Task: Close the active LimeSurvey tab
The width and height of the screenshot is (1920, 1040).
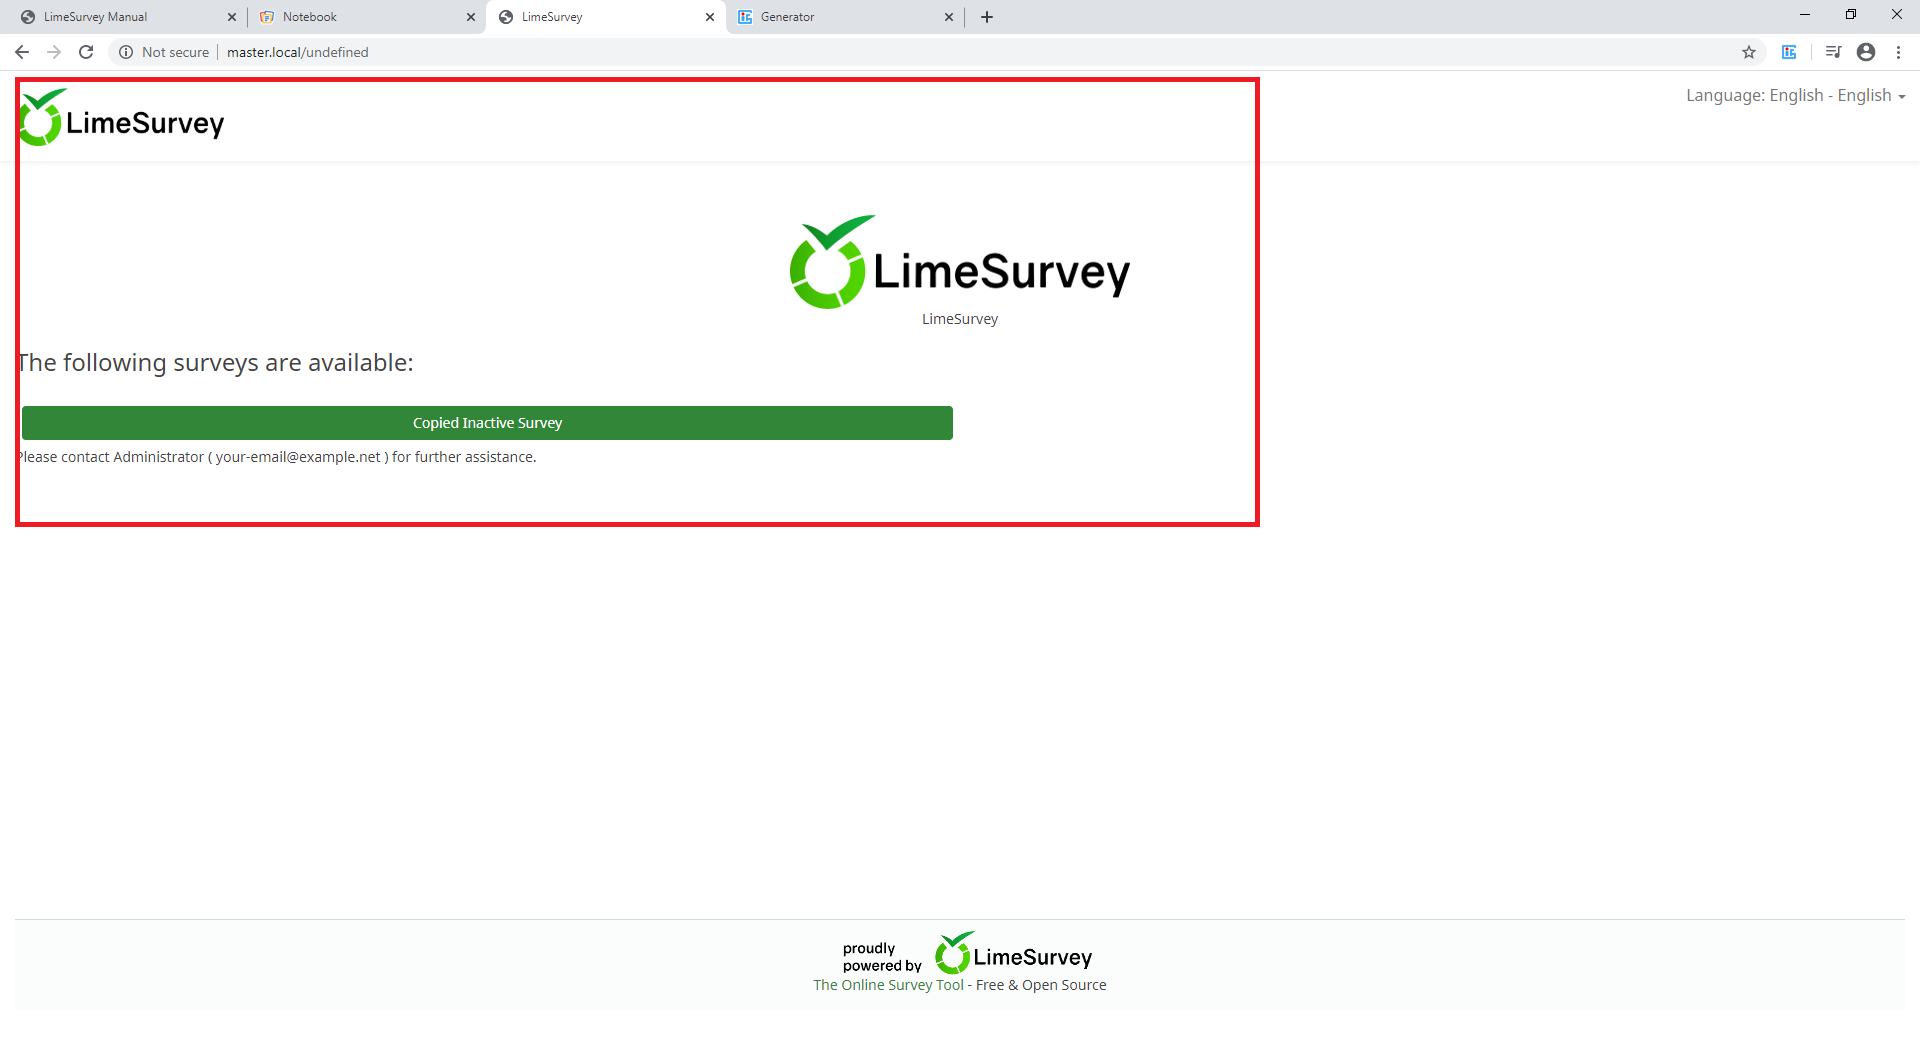Action: pos(710,17)
